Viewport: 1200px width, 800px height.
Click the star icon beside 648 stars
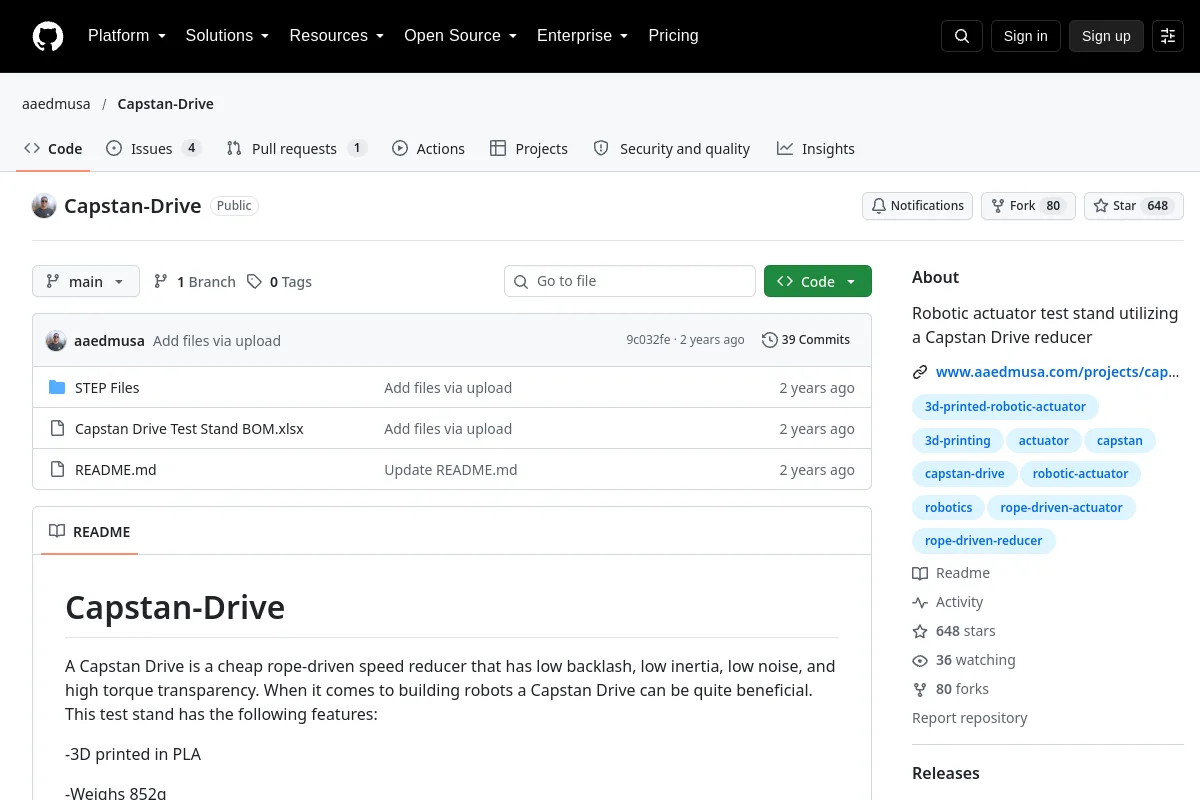(x=920, y=631)
